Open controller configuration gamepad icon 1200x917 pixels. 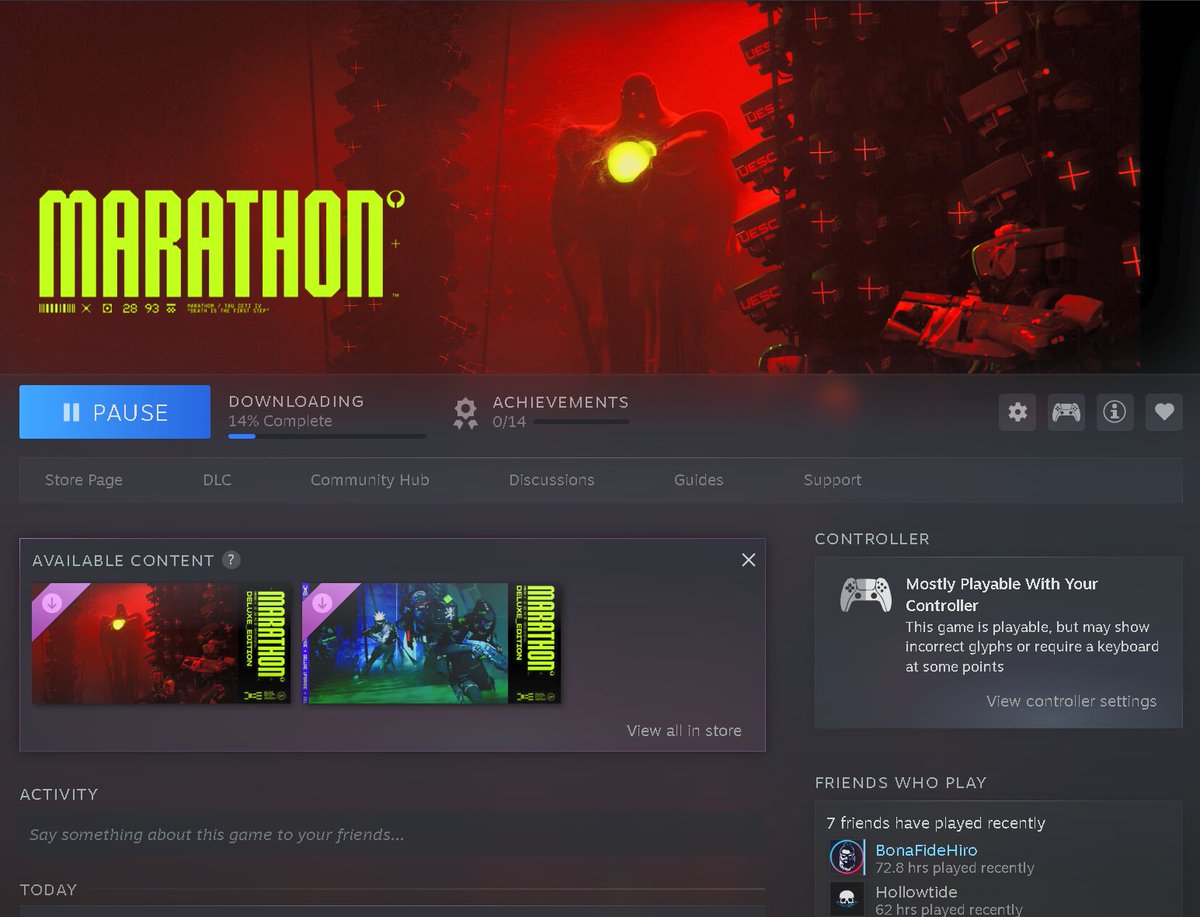1066,412
